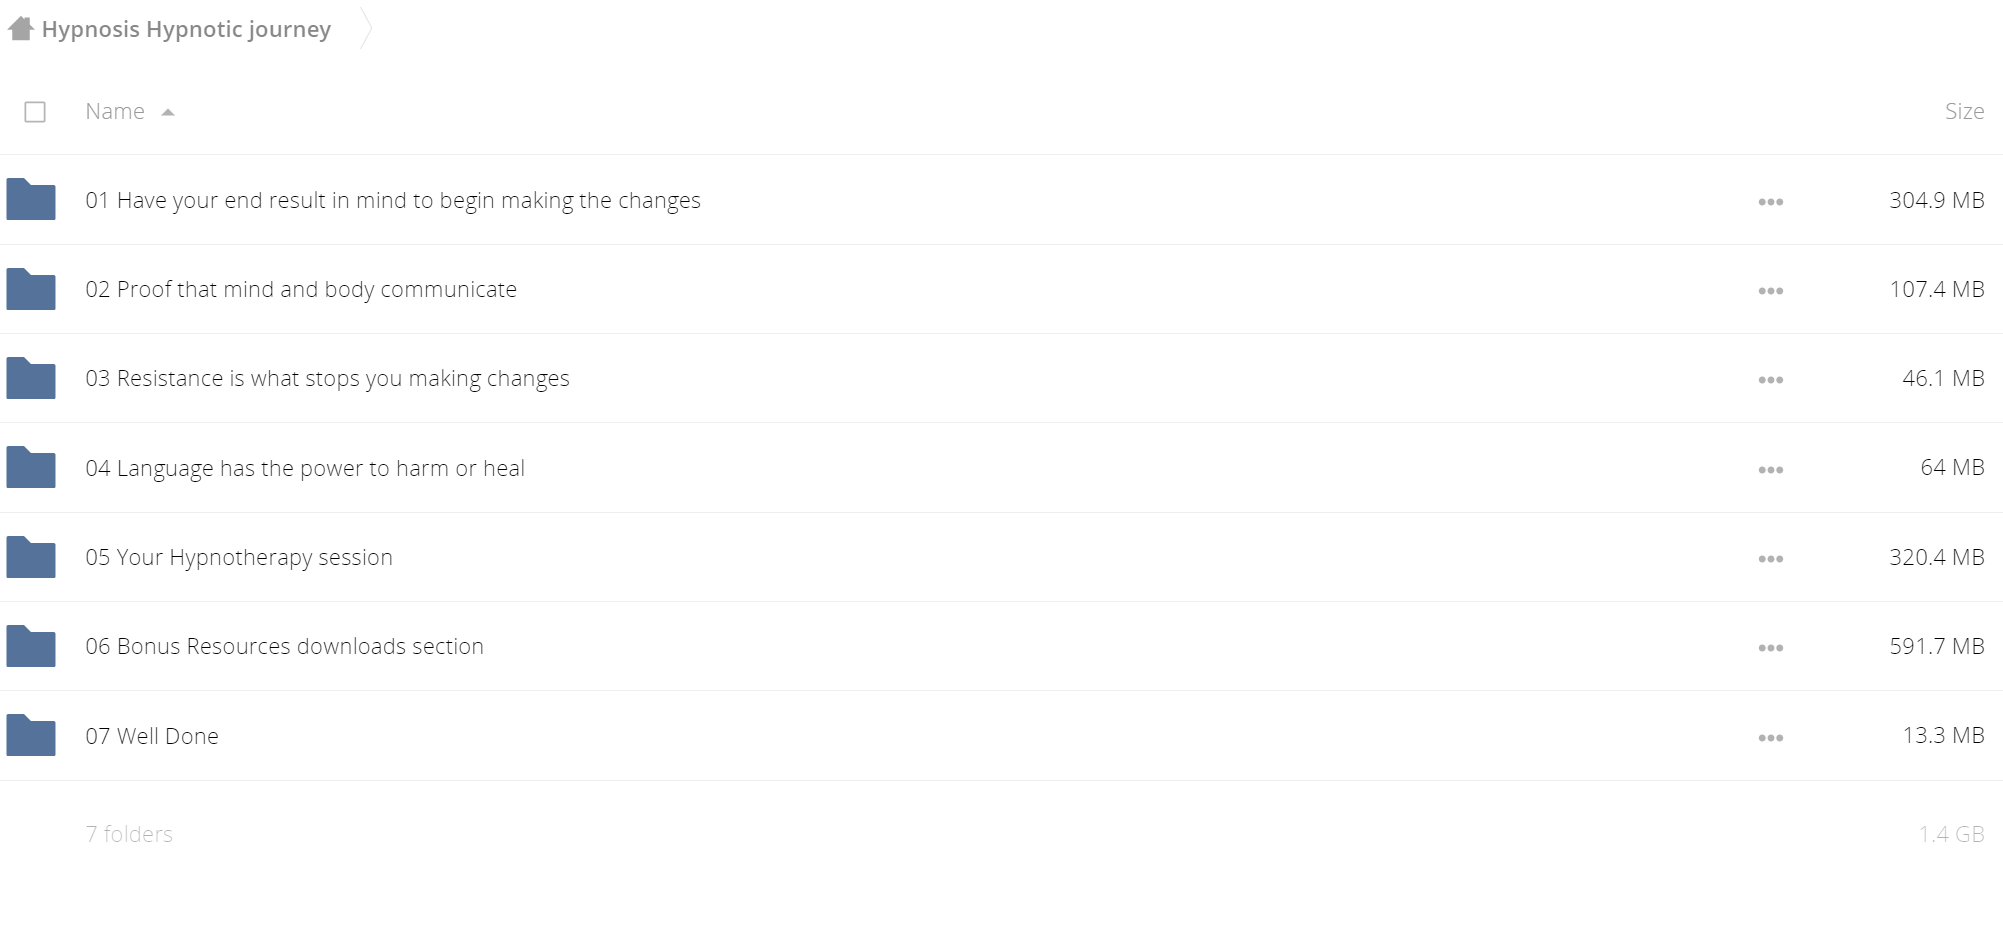Open 04 Language has the power to harm folder

pos(305,468)
